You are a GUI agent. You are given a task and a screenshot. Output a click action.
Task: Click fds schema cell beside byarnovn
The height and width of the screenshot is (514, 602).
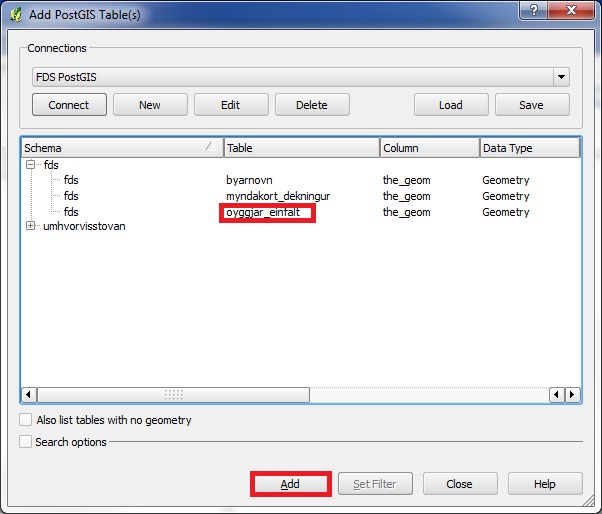pyautogui.click(x=71, y=180)
